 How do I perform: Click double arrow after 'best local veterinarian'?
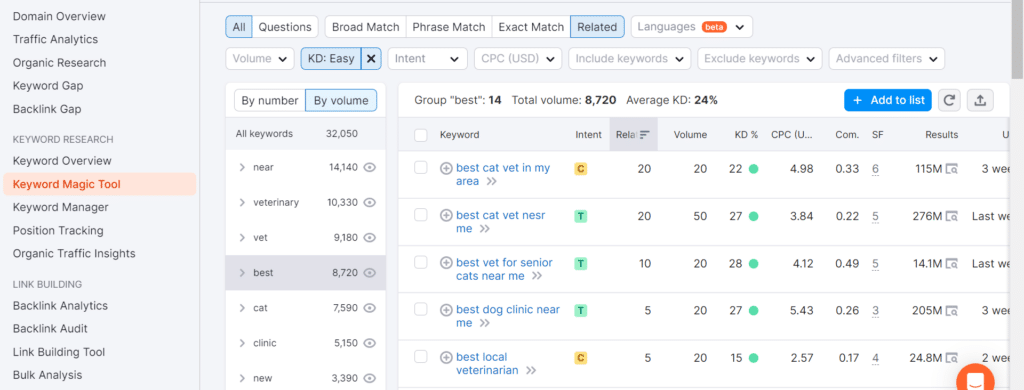[x=531, y=371]
